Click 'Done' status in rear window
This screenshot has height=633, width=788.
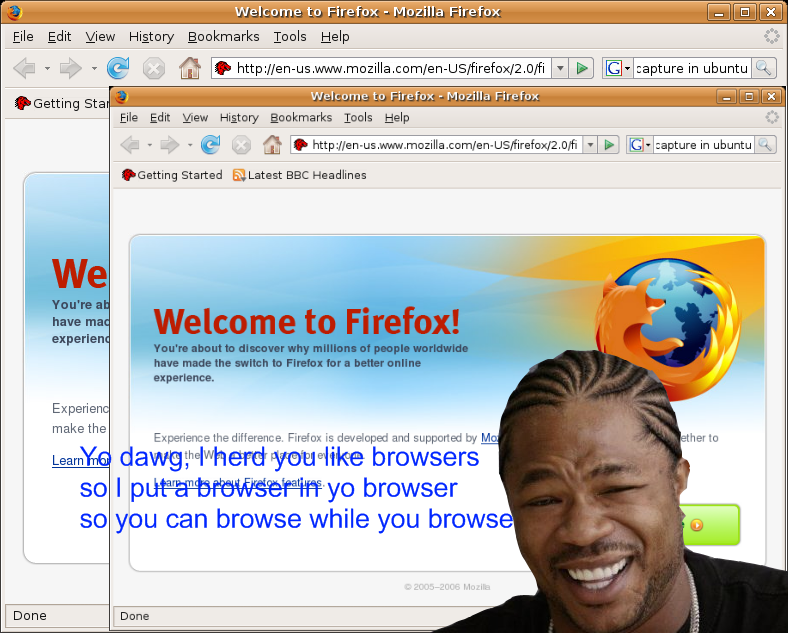pyautogui.click(x=30, y=615)
